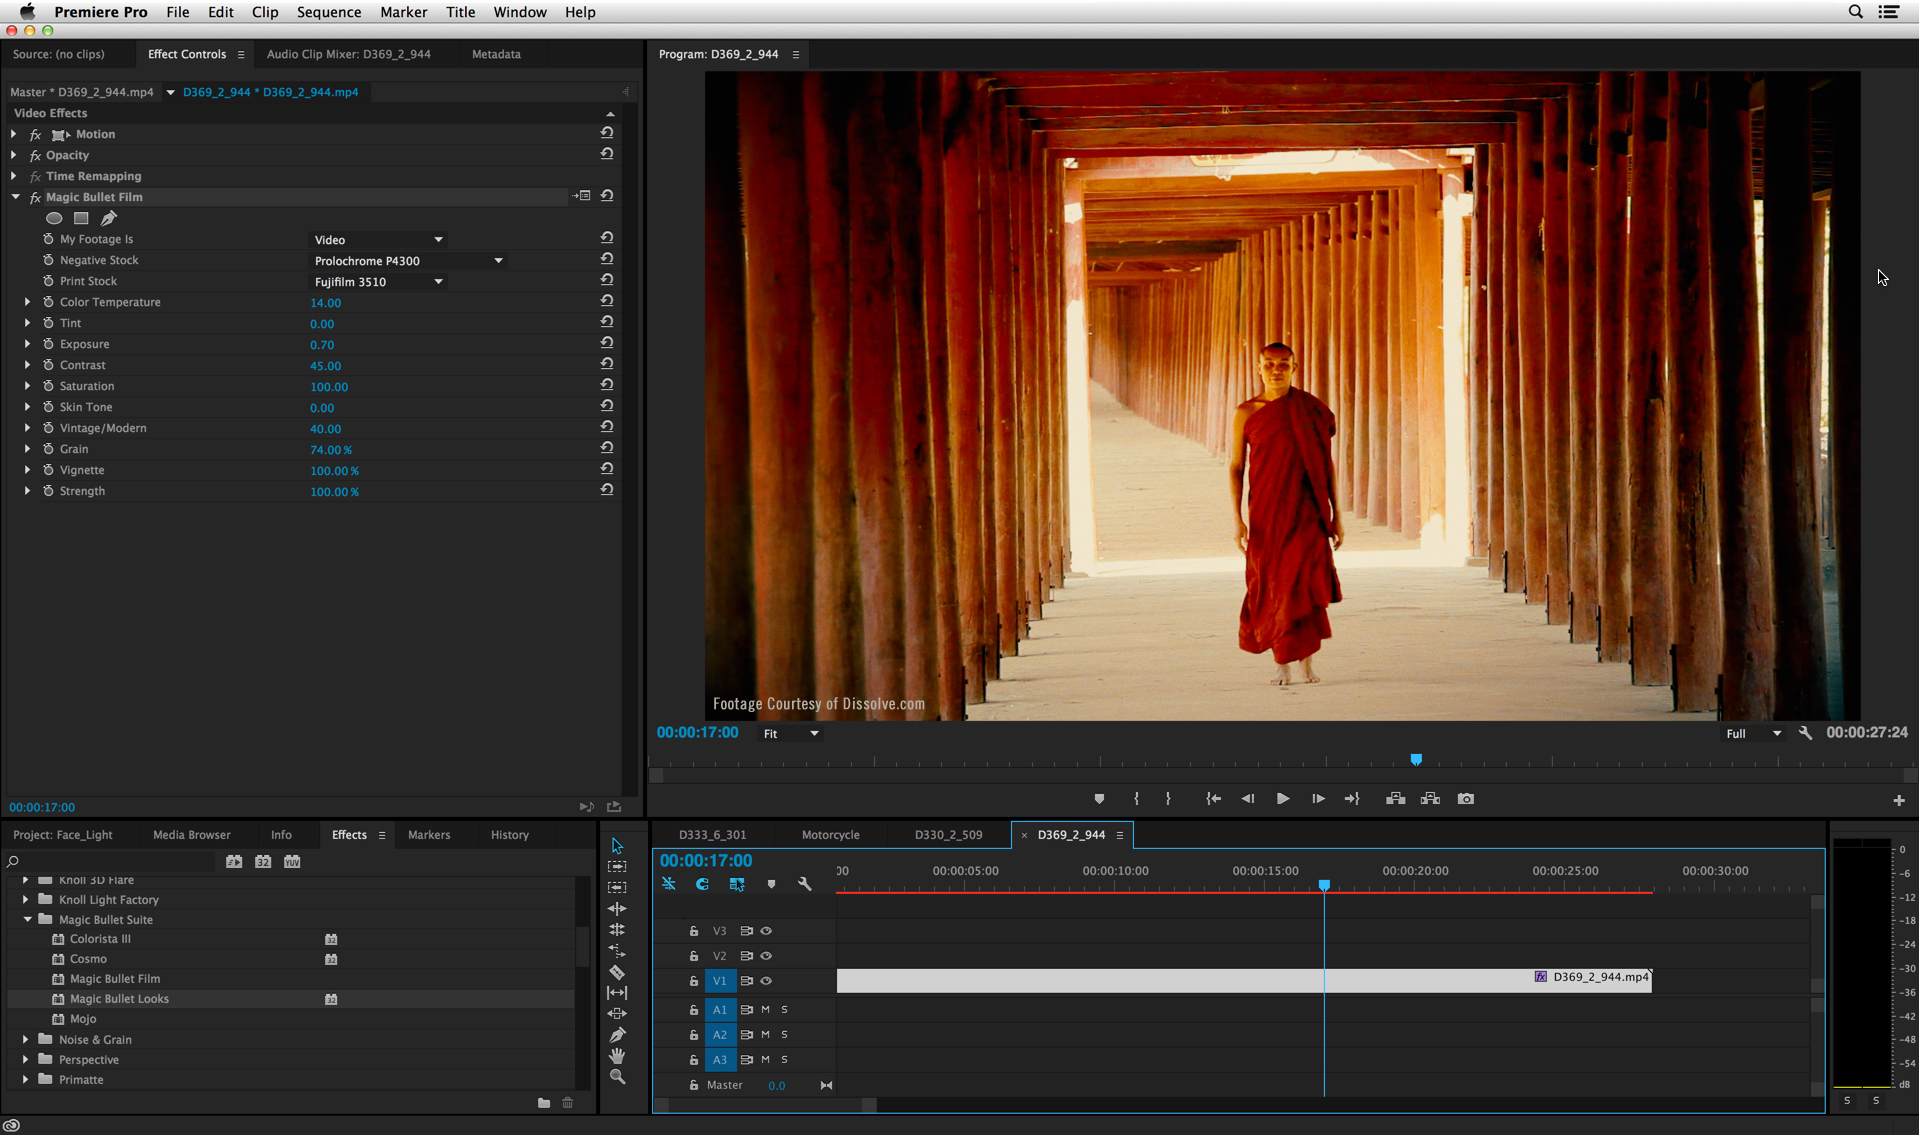Expand the Noise & Grain effects folder

[x=26, y=1040]
